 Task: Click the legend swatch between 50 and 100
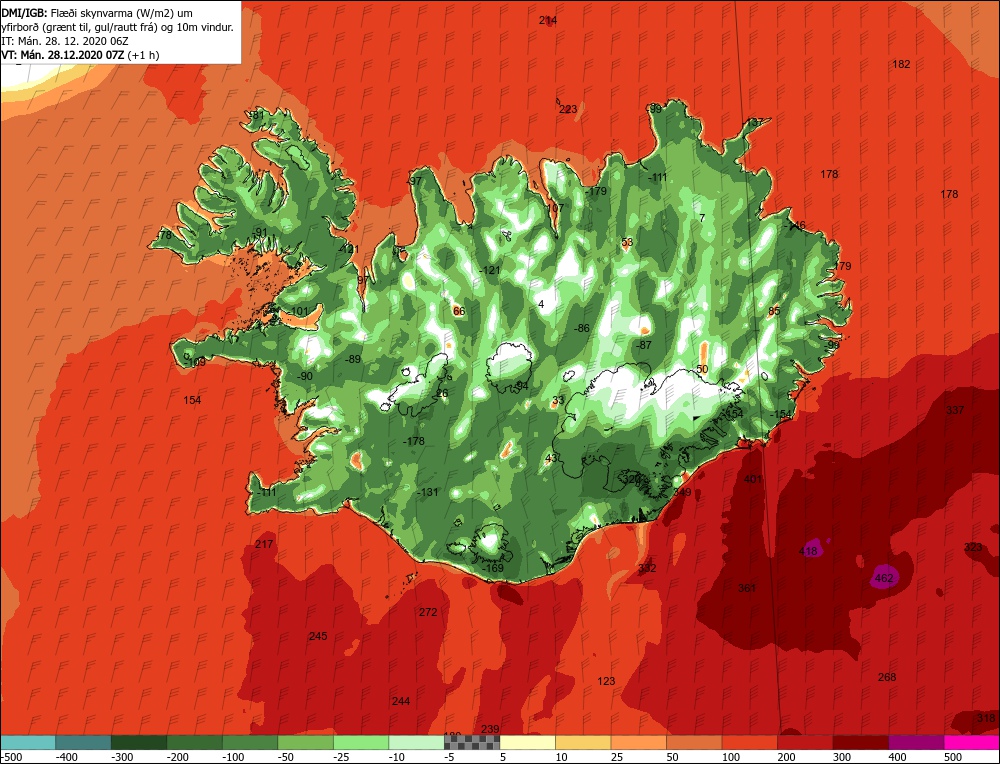tap(694, 742)
